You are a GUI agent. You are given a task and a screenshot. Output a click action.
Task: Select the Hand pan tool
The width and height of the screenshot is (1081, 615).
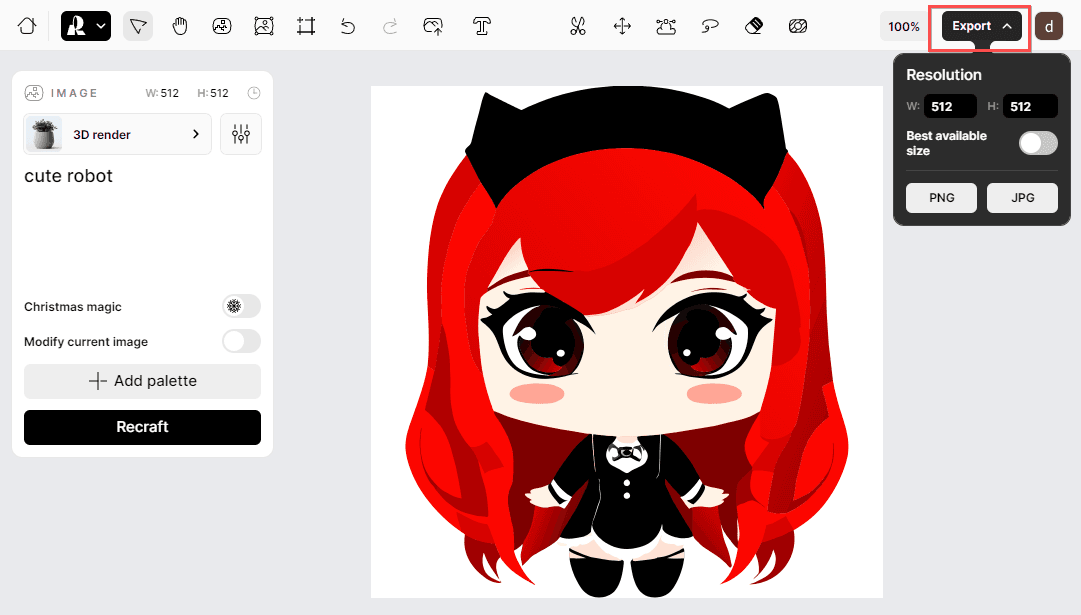coord(180,26)
